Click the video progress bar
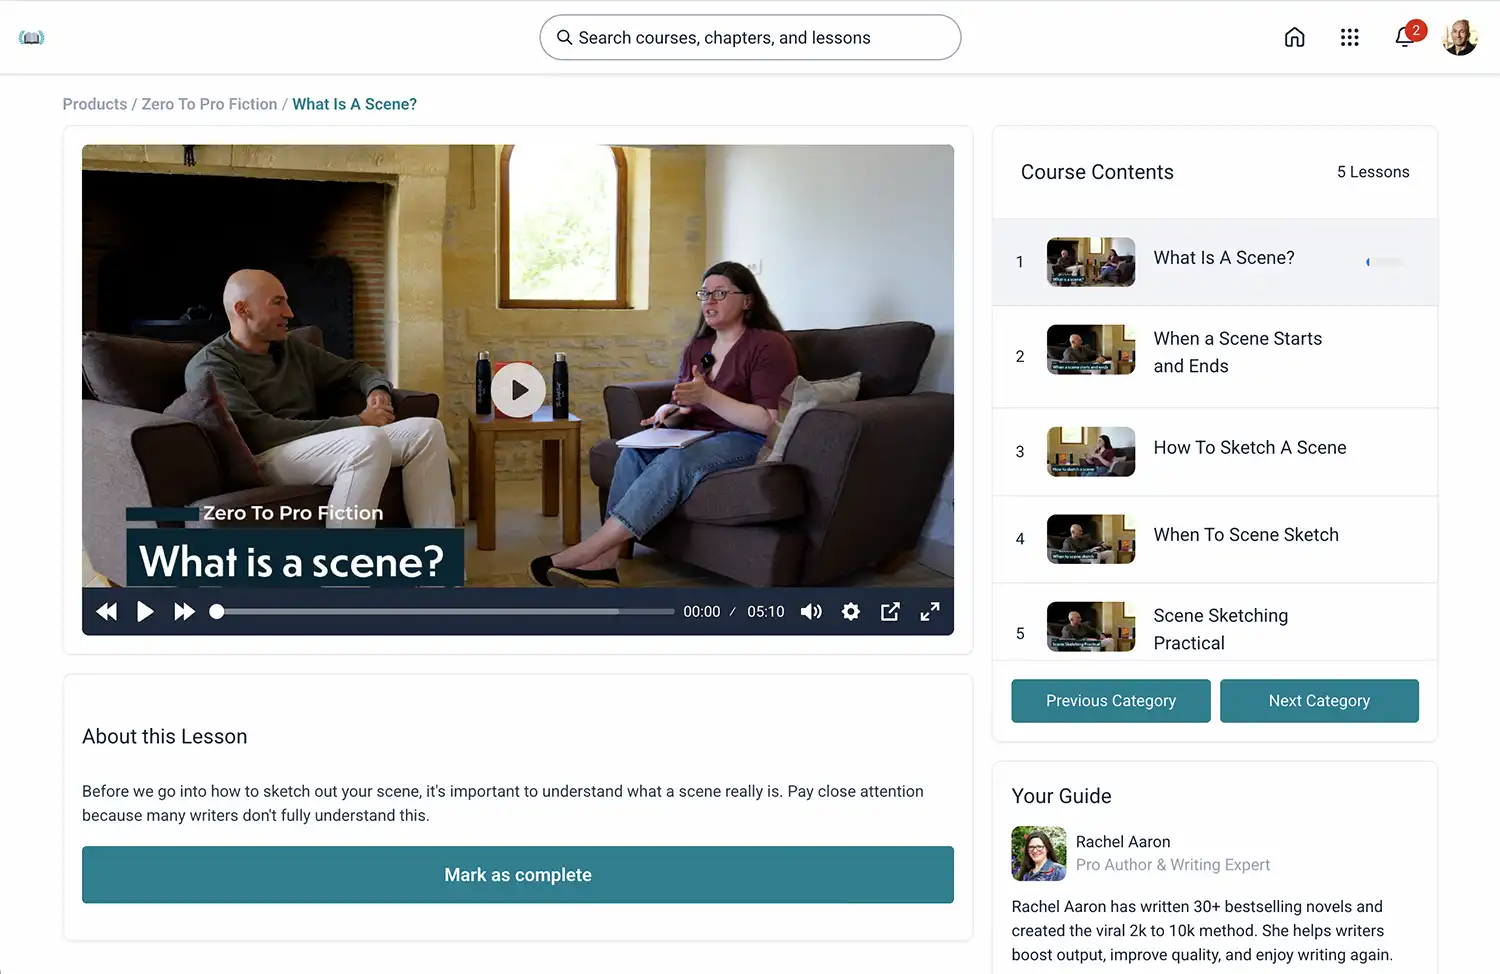 click(445, 612)
